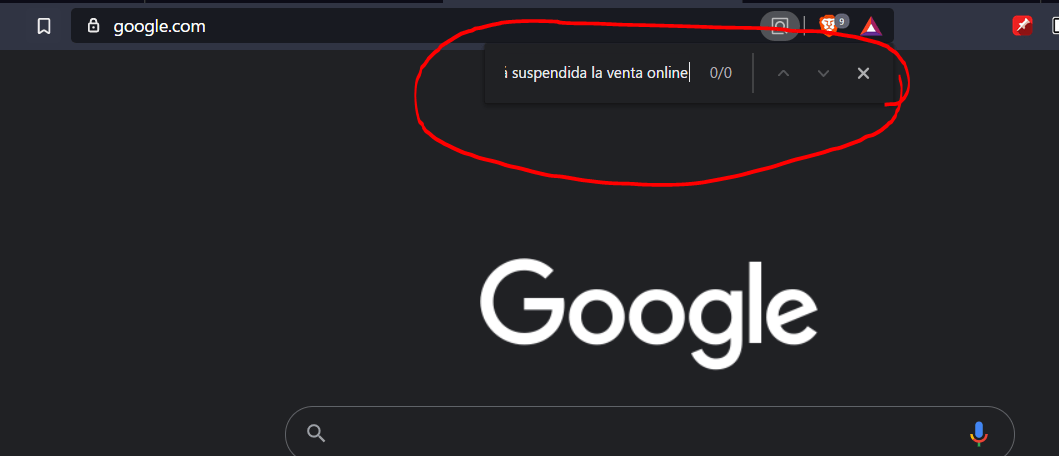Jump to the next find result
Image resolution: width=1059 pixels, height=456 pixels.
[823, 73]
